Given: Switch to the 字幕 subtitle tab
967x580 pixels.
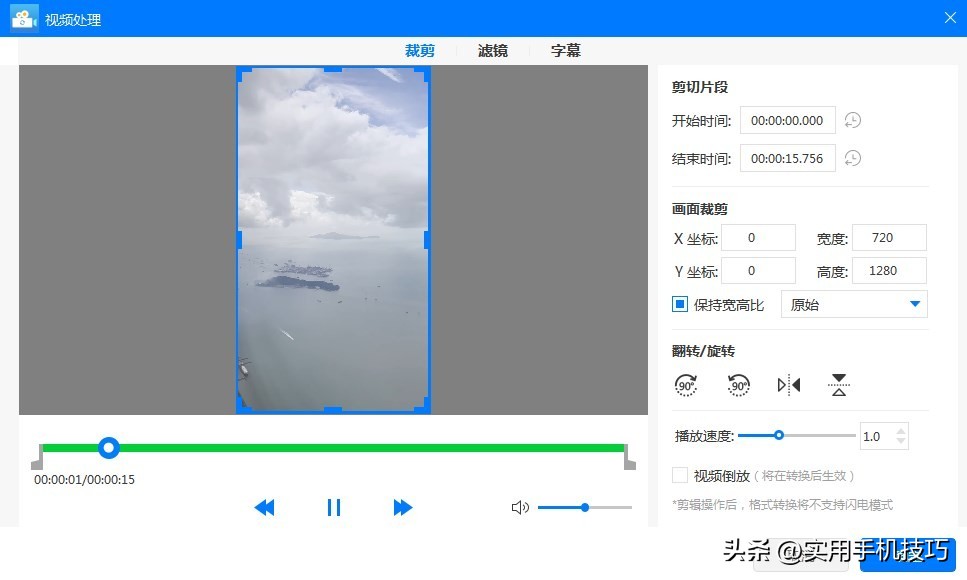Looking at the screenshot, I should point(565,50).
